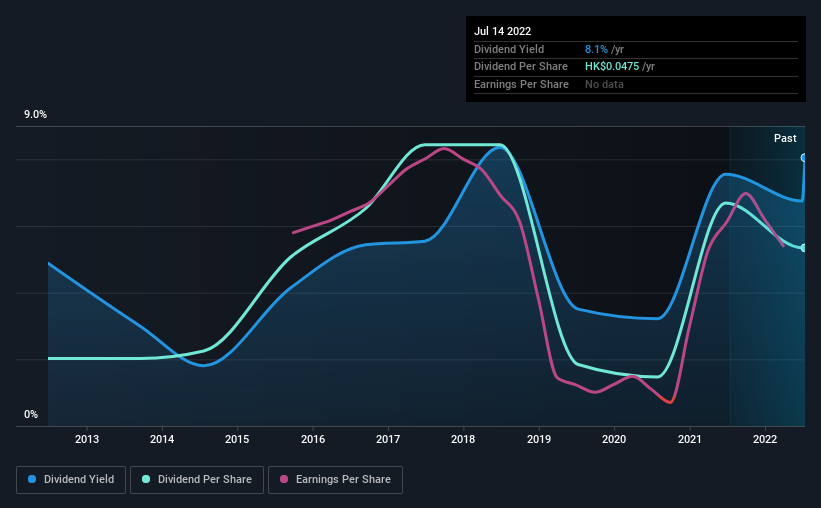Click the Earnings Per Share No data text
The image size is (821, 508).
[604, 84]
